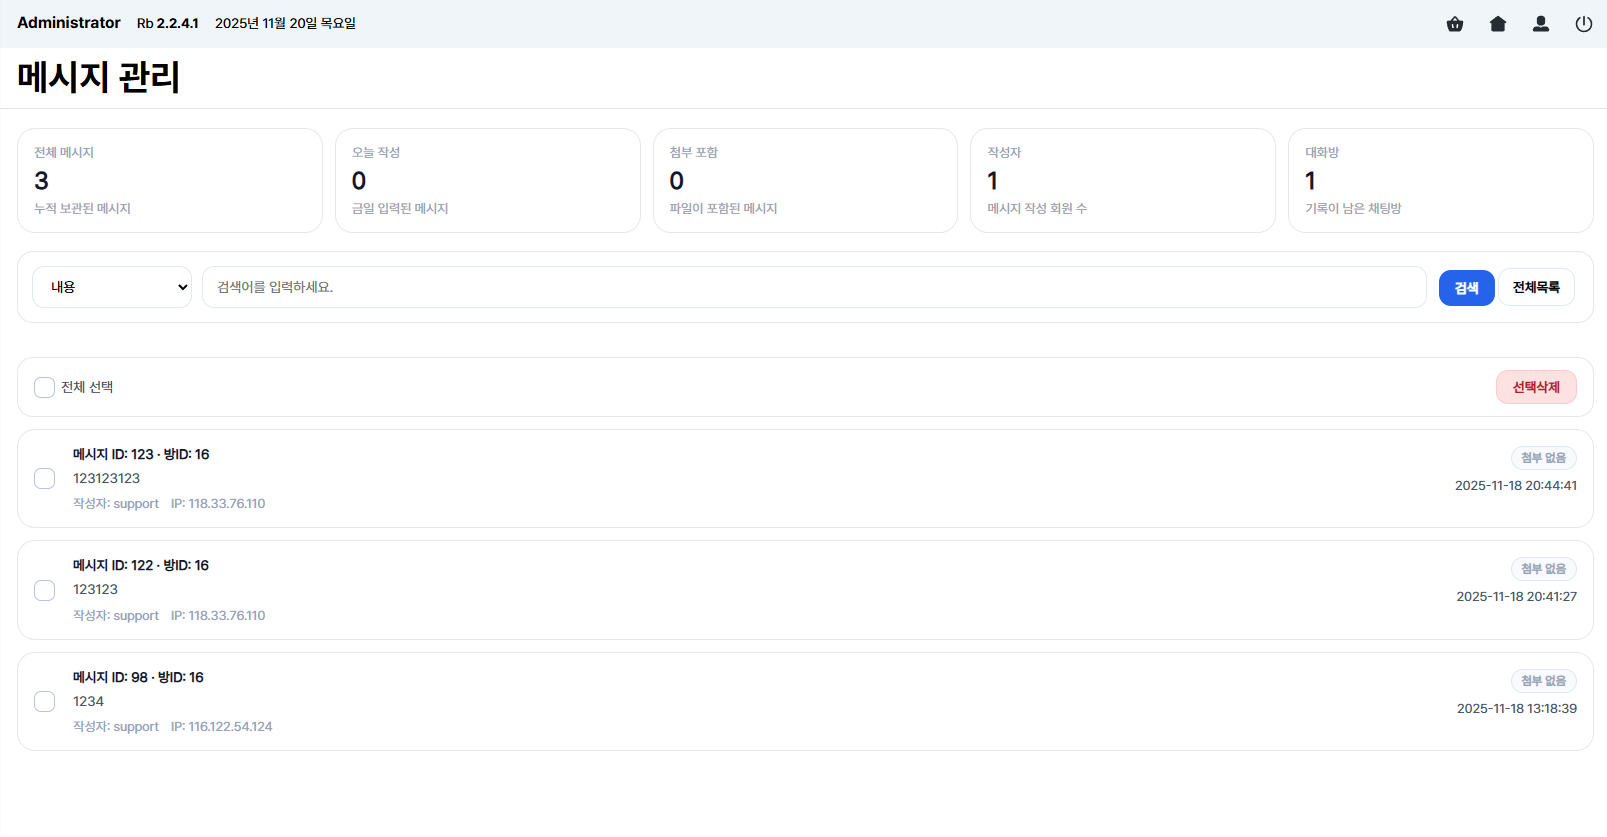Open the 전체 메시지 statistics card
The width and height of the screenshot is (1607, 837).
pos(170,180)
